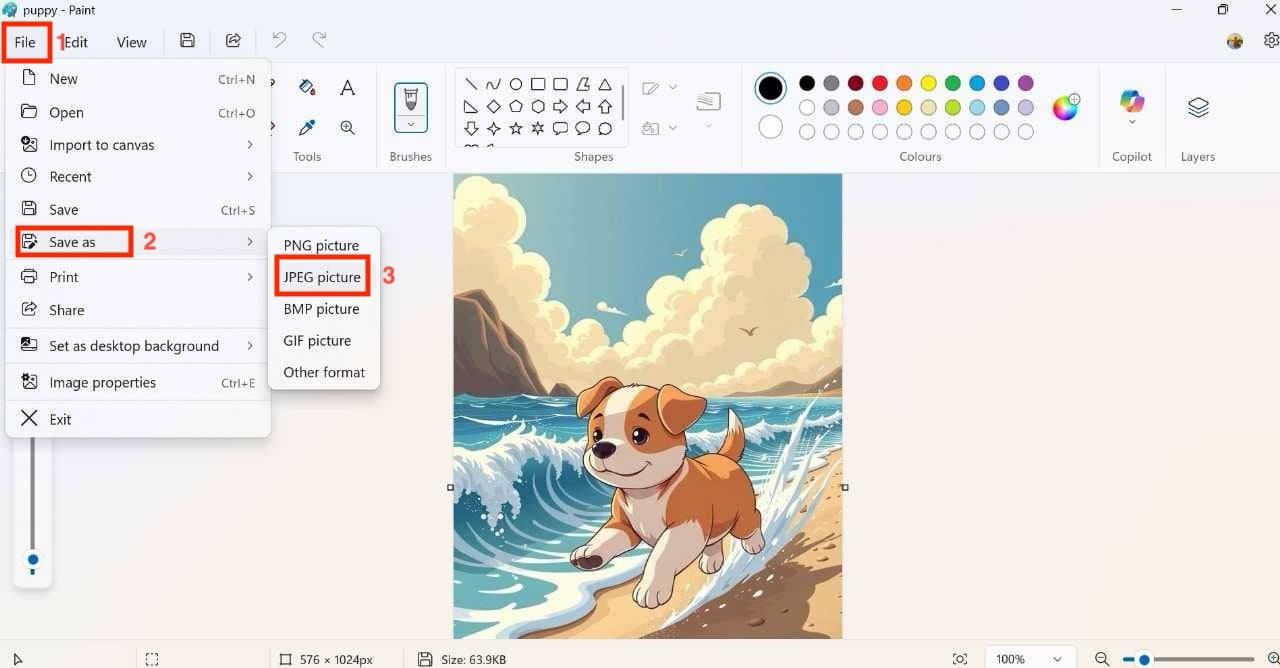Click the zoom out magnifier in status bar
The width and height of the screenshot is (1280, 668).
coord(1102,658)
